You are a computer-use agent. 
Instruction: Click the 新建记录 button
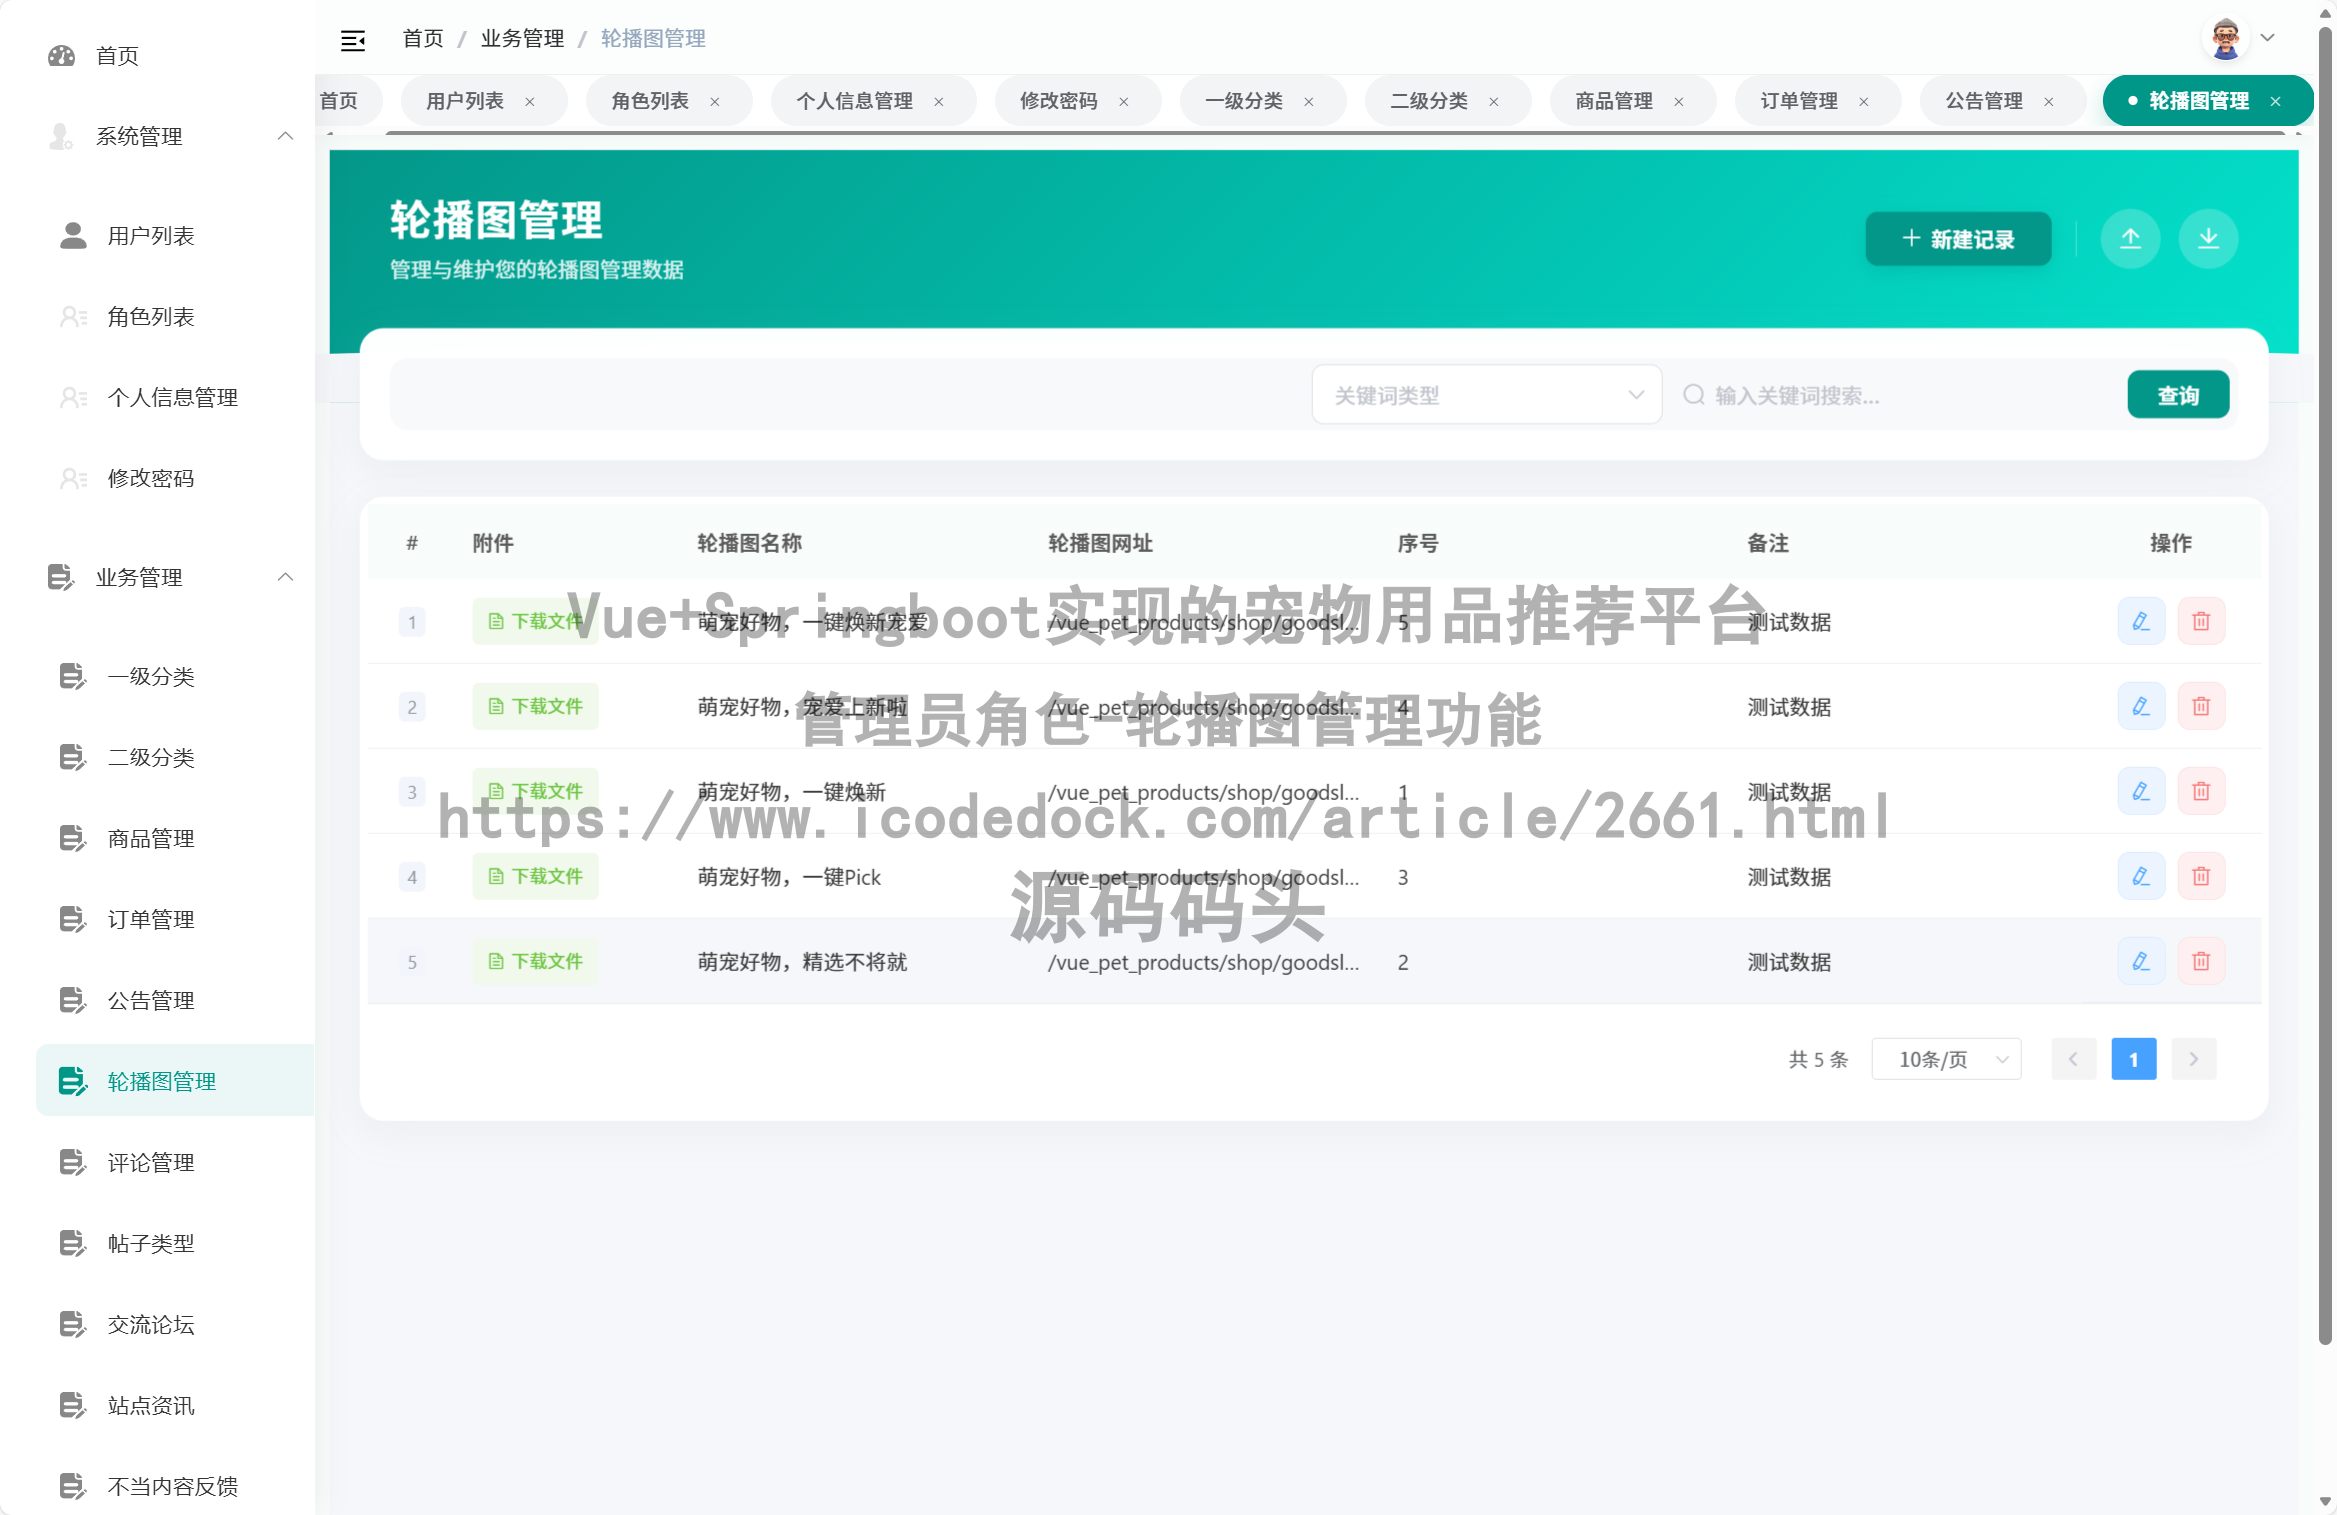tap(1957, 239)
